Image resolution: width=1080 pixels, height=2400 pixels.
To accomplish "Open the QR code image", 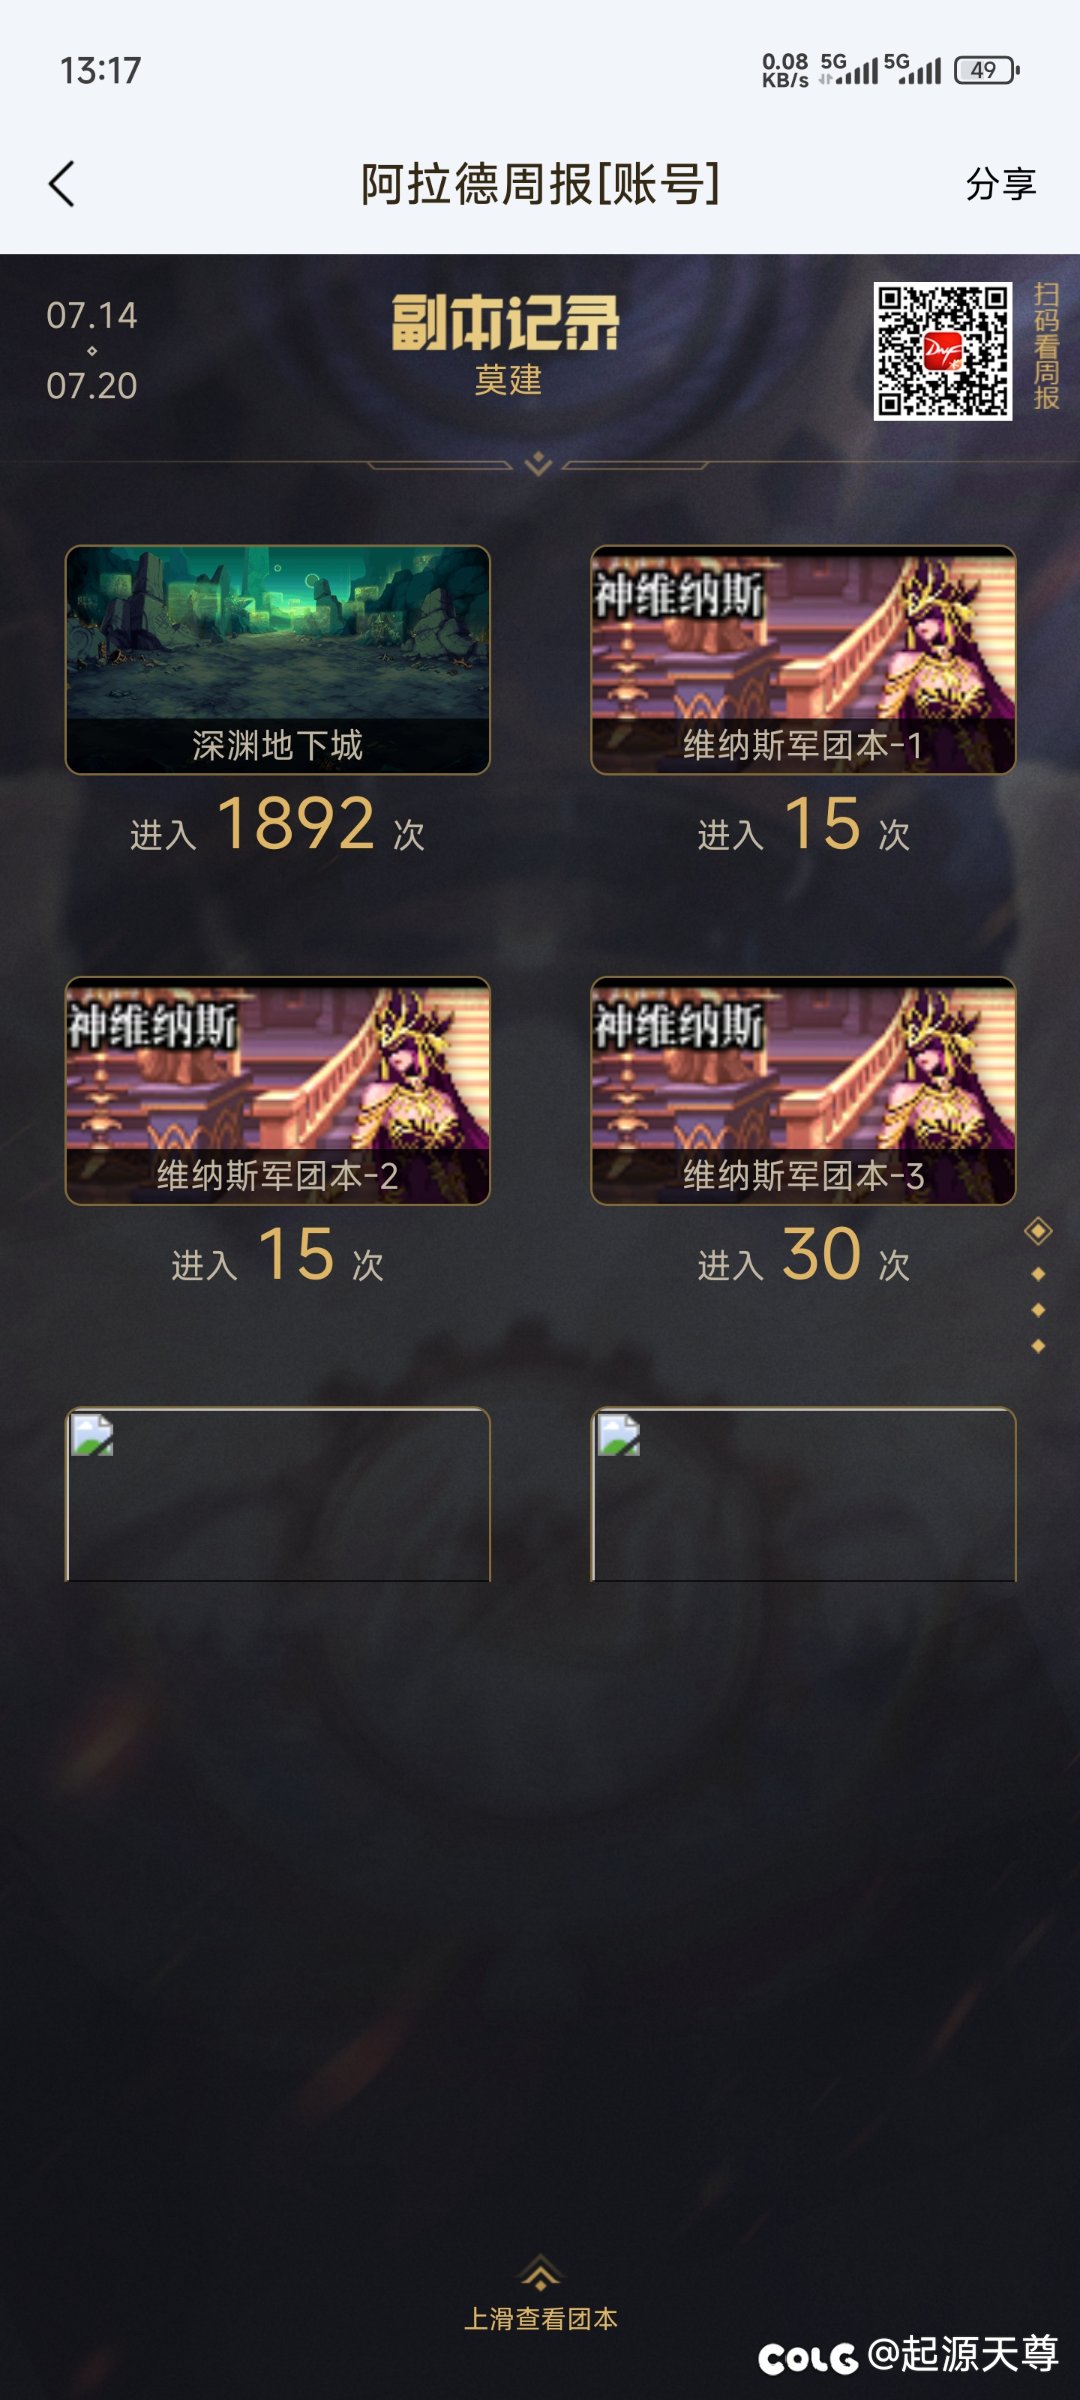I will click(x=942, y=351).
